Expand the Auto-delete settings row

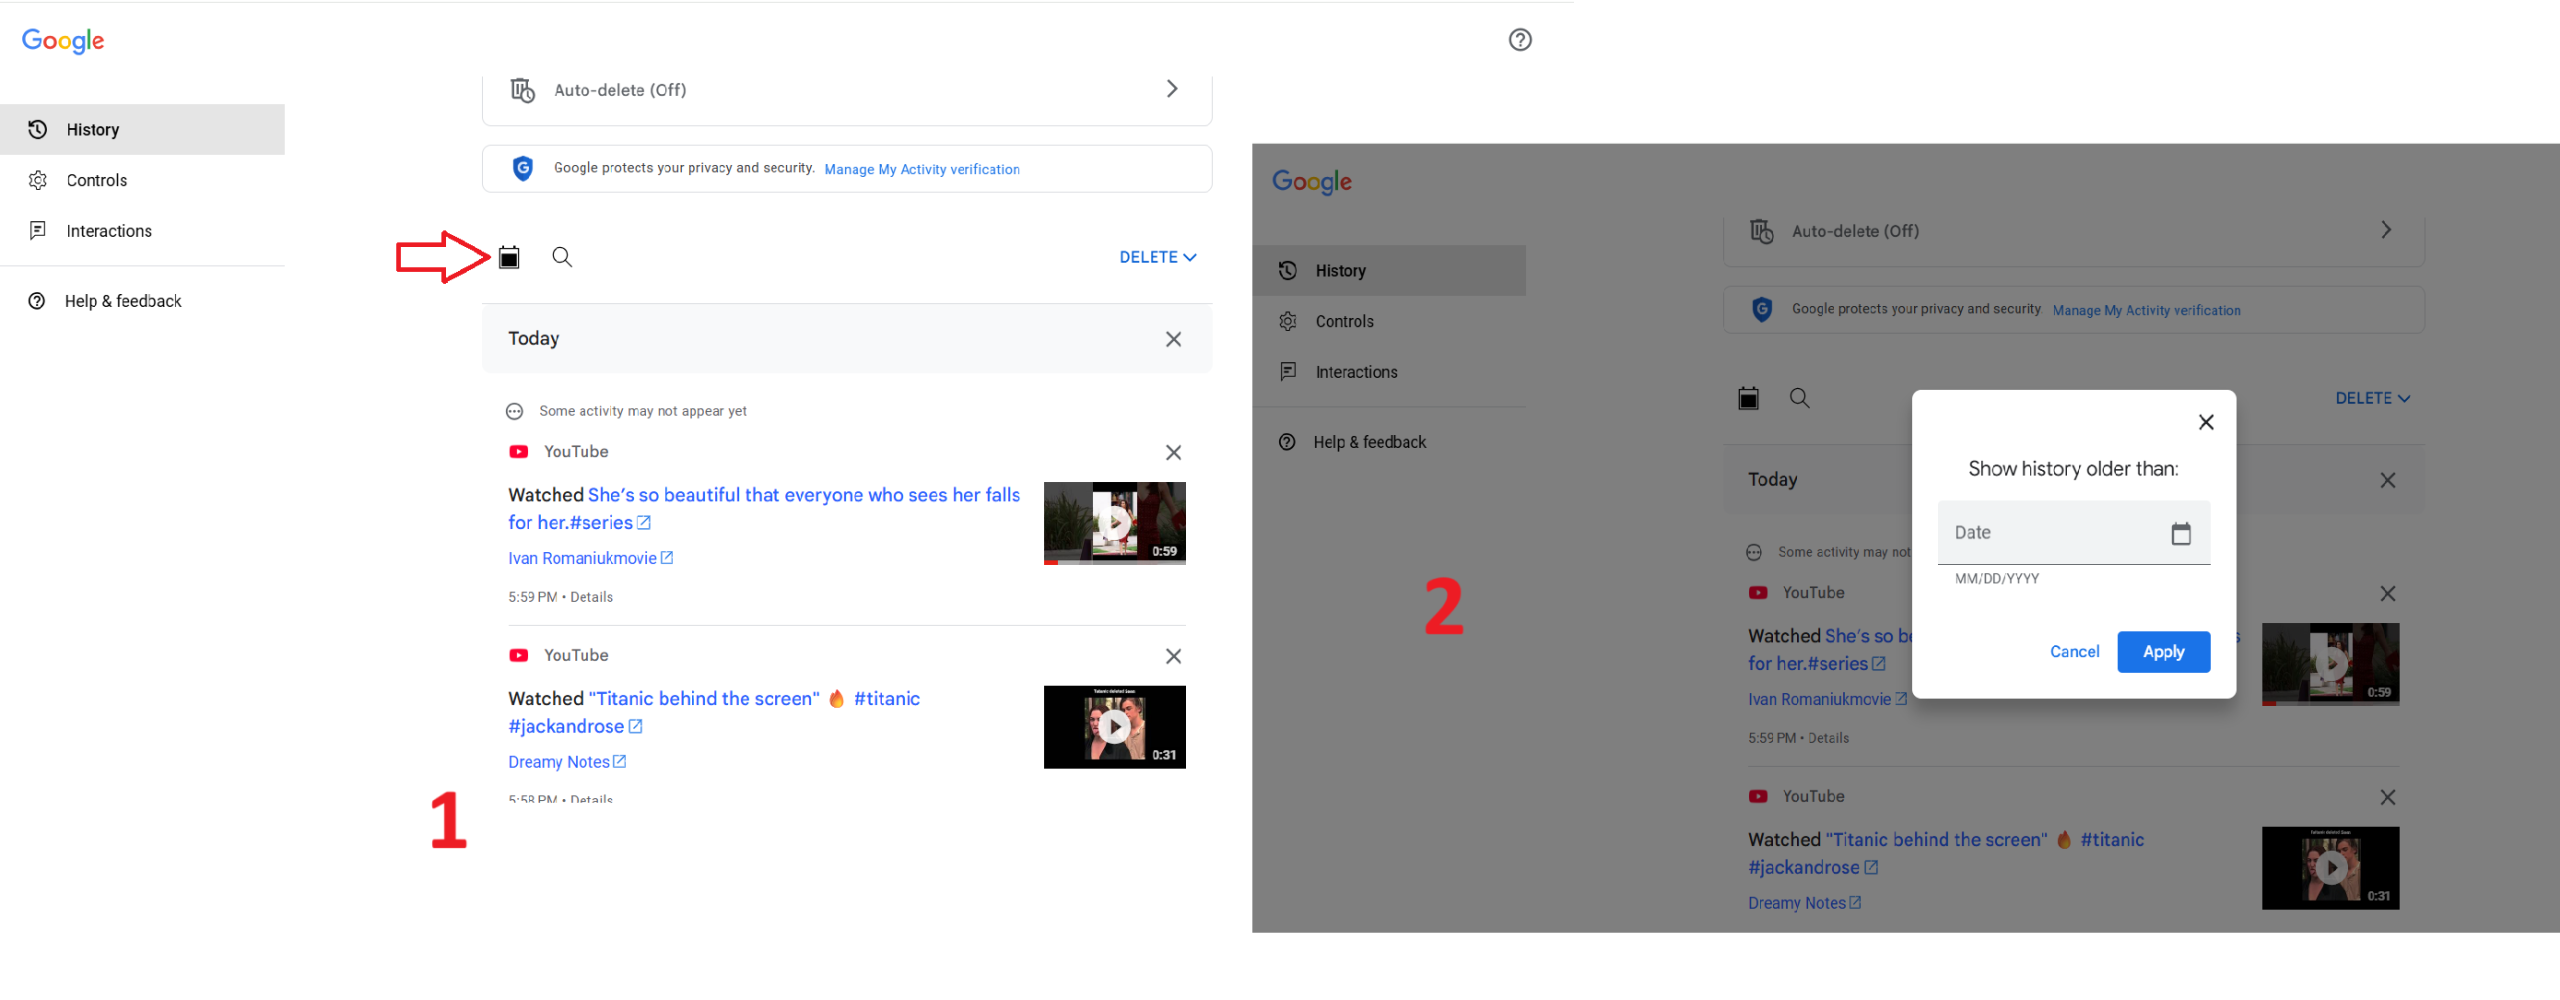[x=1172, y=89]
